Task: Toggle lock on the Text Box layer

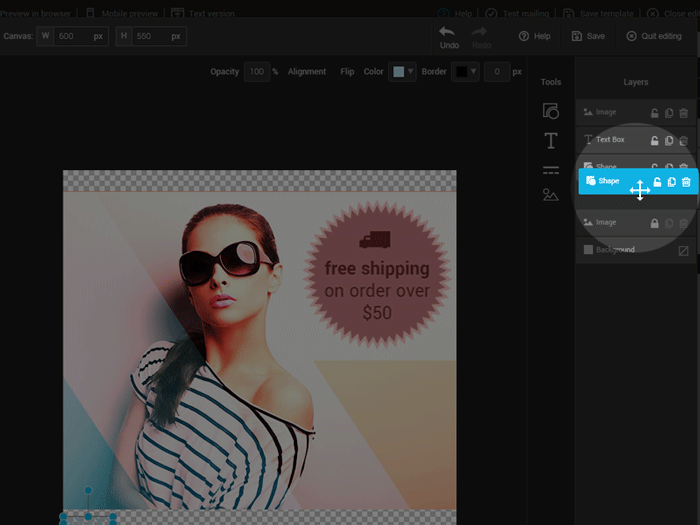Action: (x=655, y=141)
